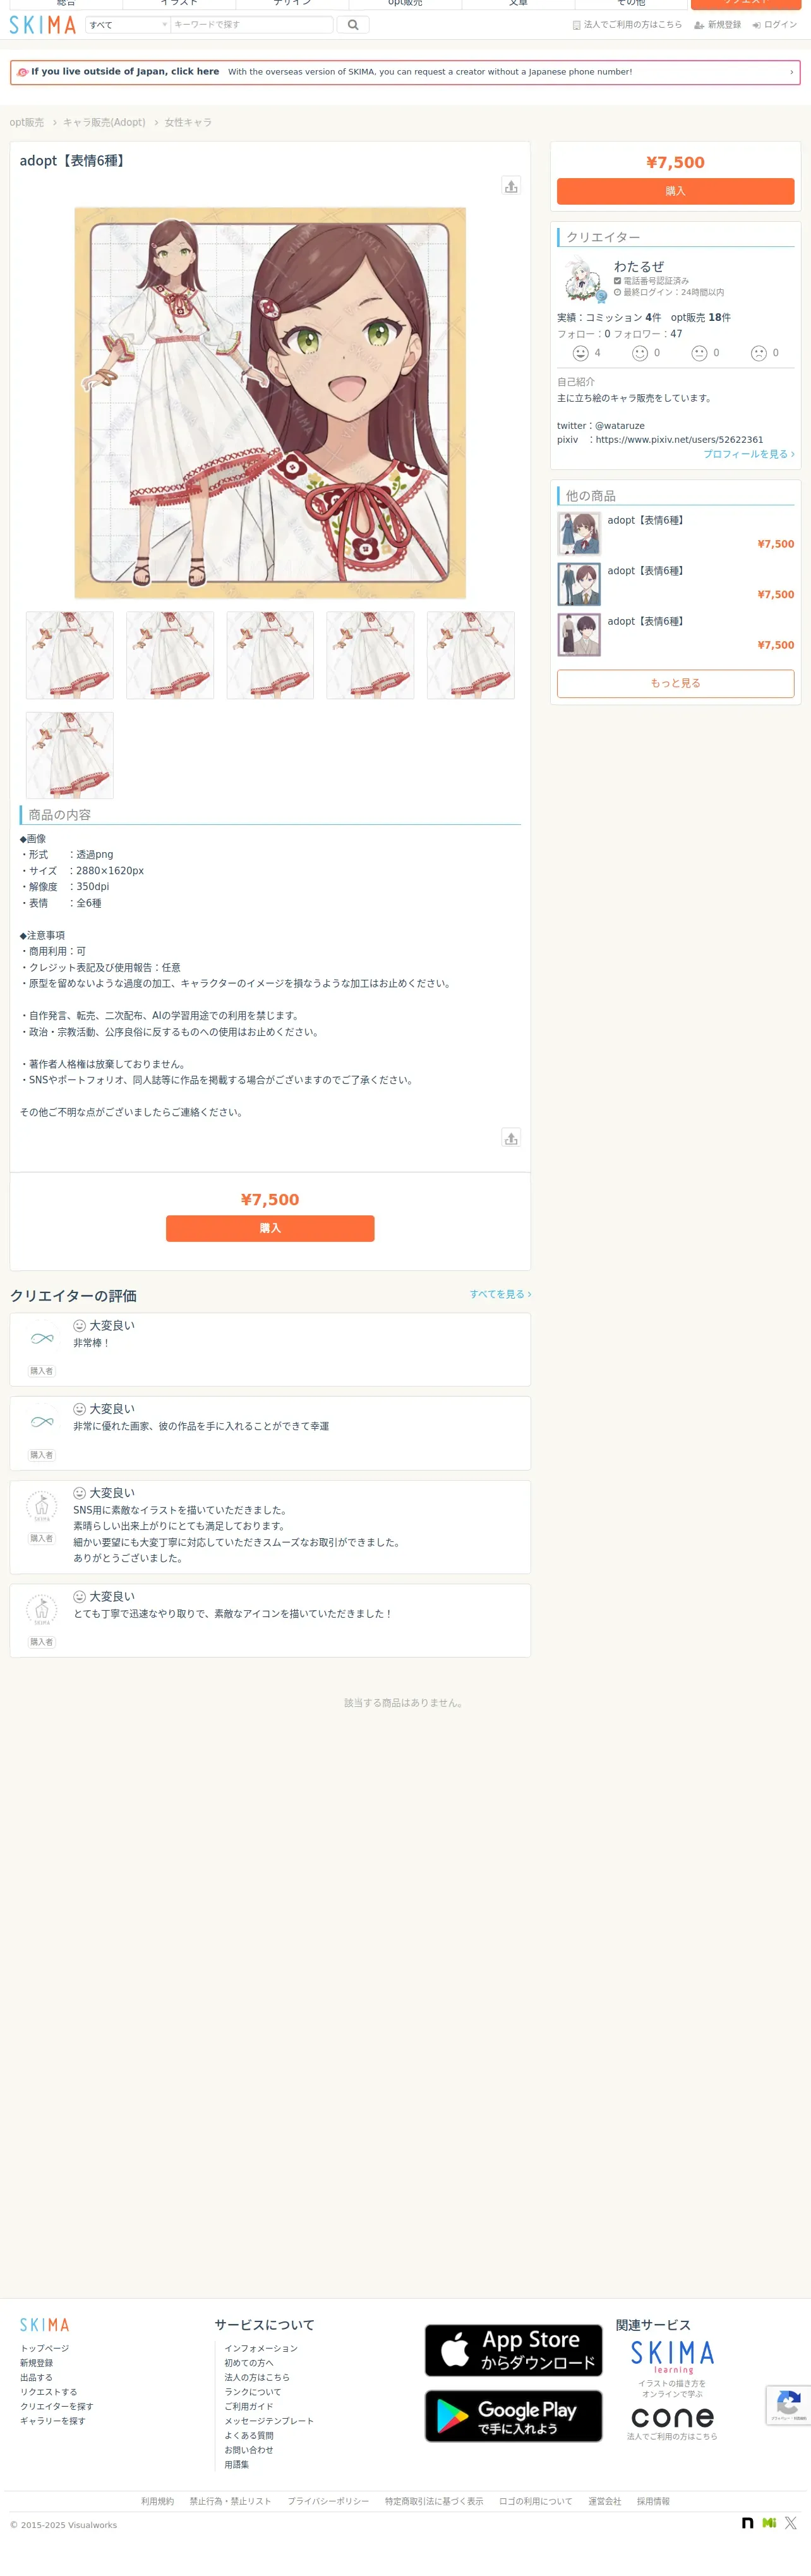This screenshot has width=811, height=2576.
Task: Open プロフィールを見る link
Action: coord(749,454)
